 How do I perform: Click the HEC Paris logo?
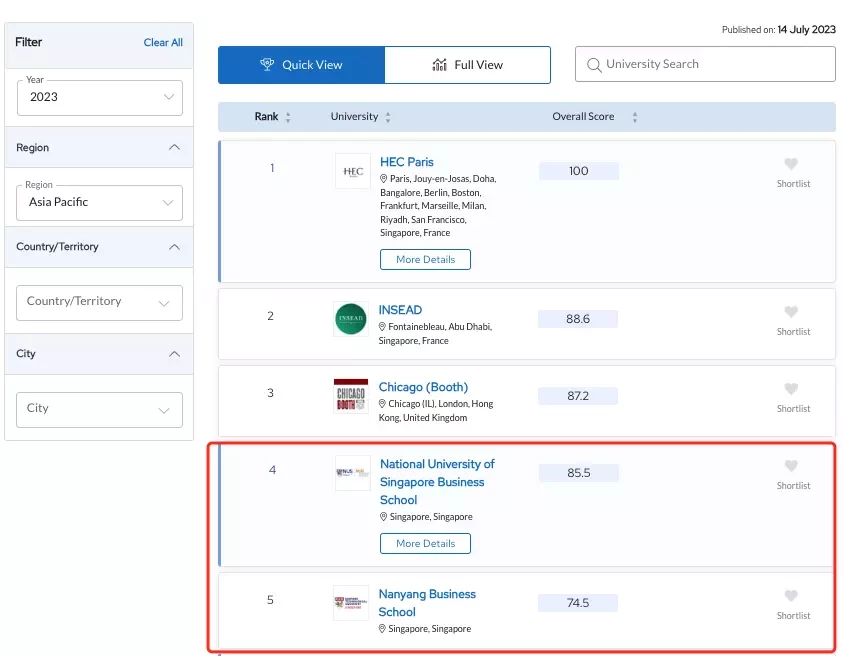click(353, 171)
